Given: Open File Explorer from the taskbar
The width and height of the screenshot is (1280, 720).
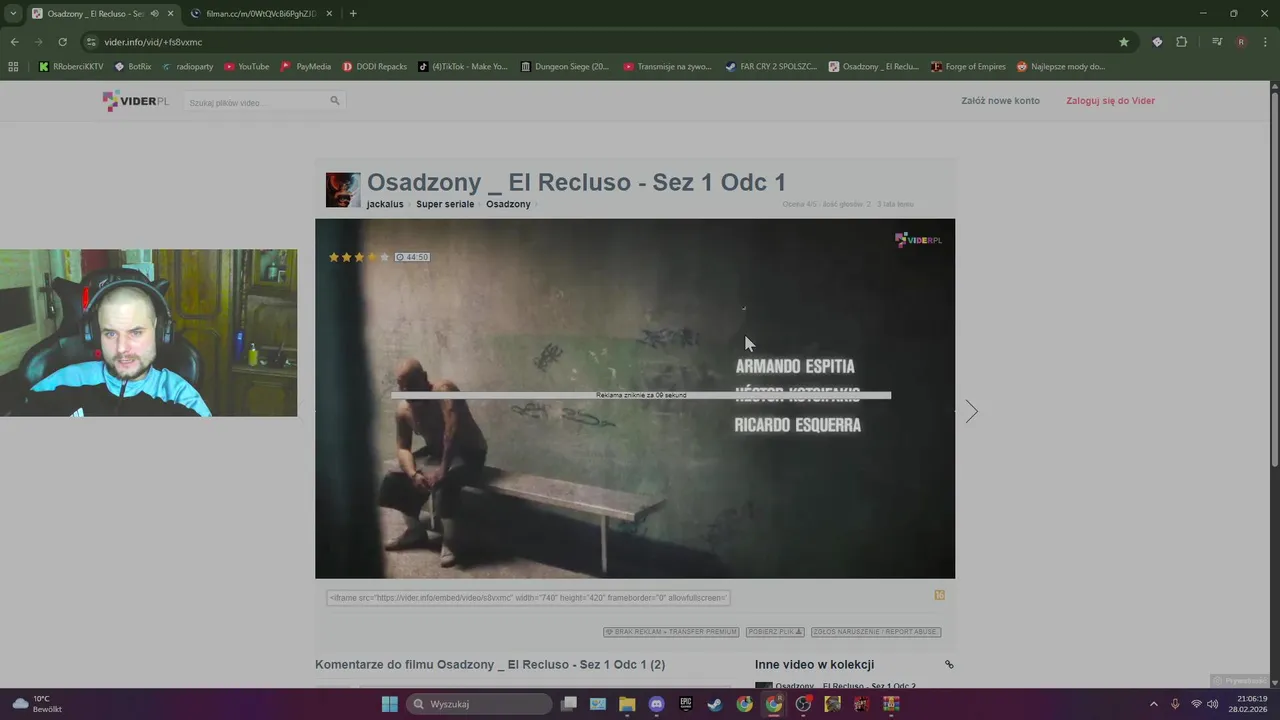Looking at the screenshot, I should [627, 704].
